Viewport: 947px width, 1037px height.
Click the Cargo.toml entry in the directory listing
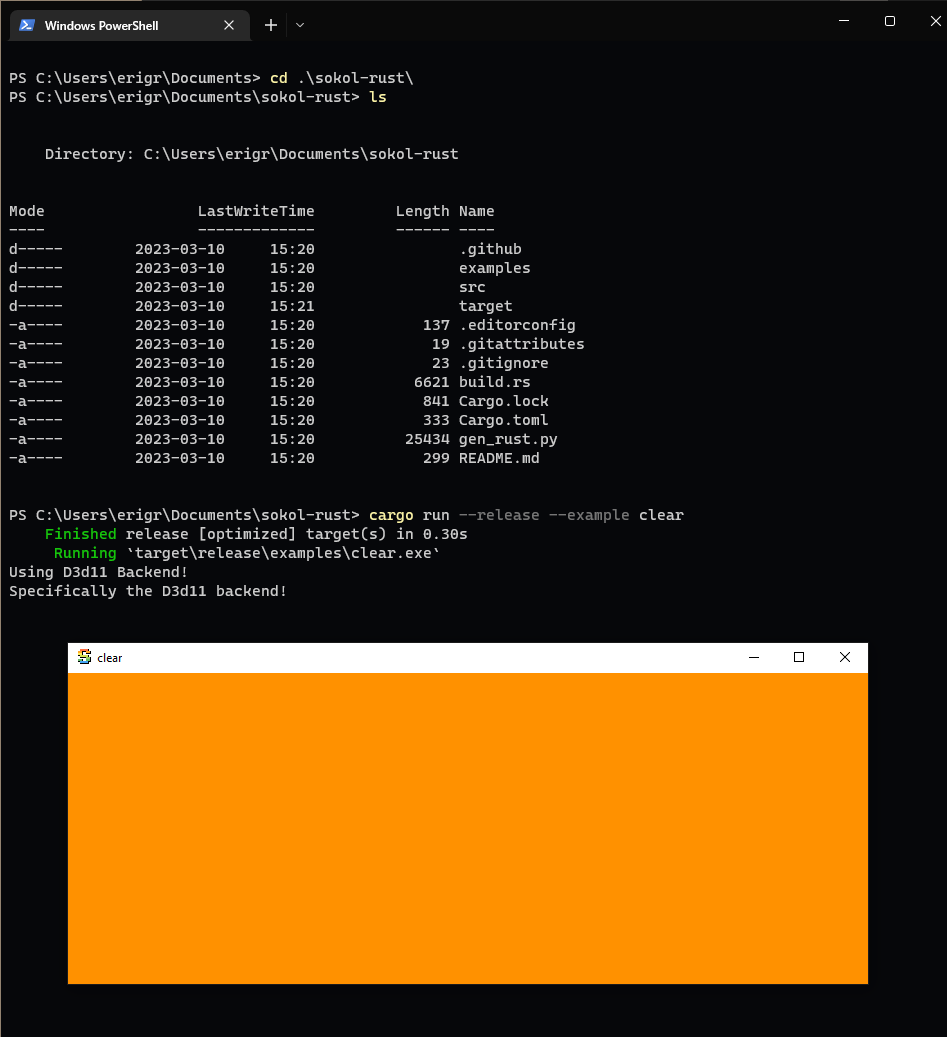[x=503, y=420]
